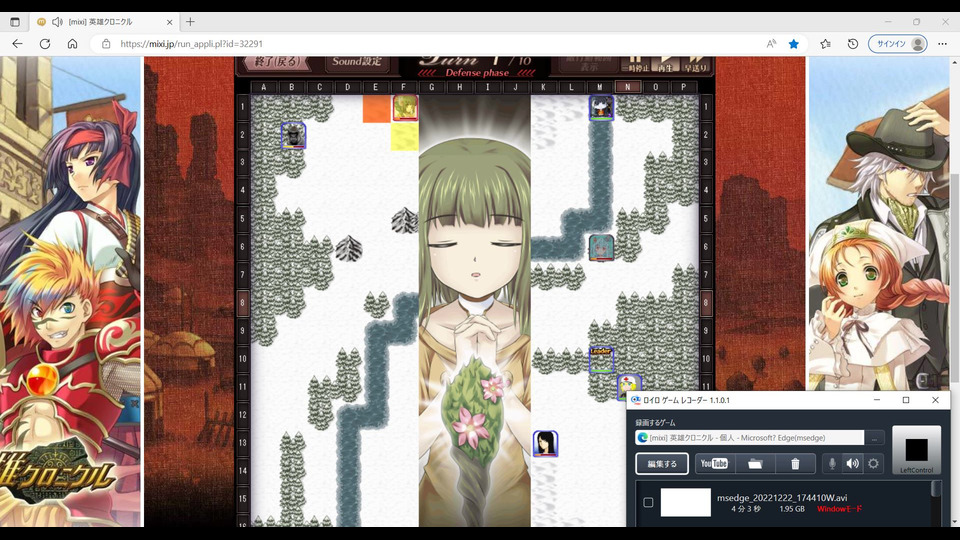Close the 英雄クロニクル tab
Viewport: 960px width, 540px height.
click(170, 22)
